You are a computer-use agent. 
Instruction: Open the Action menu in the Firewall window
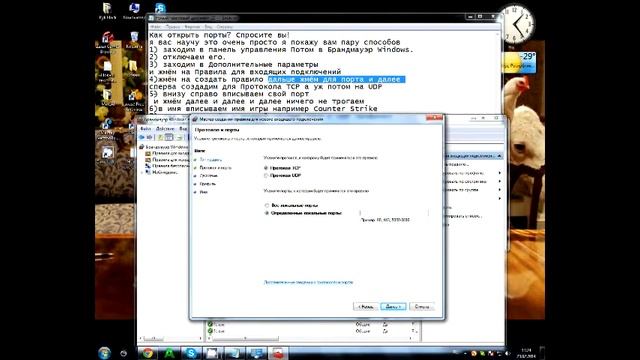pyautogui.click(x=165, y=129)
